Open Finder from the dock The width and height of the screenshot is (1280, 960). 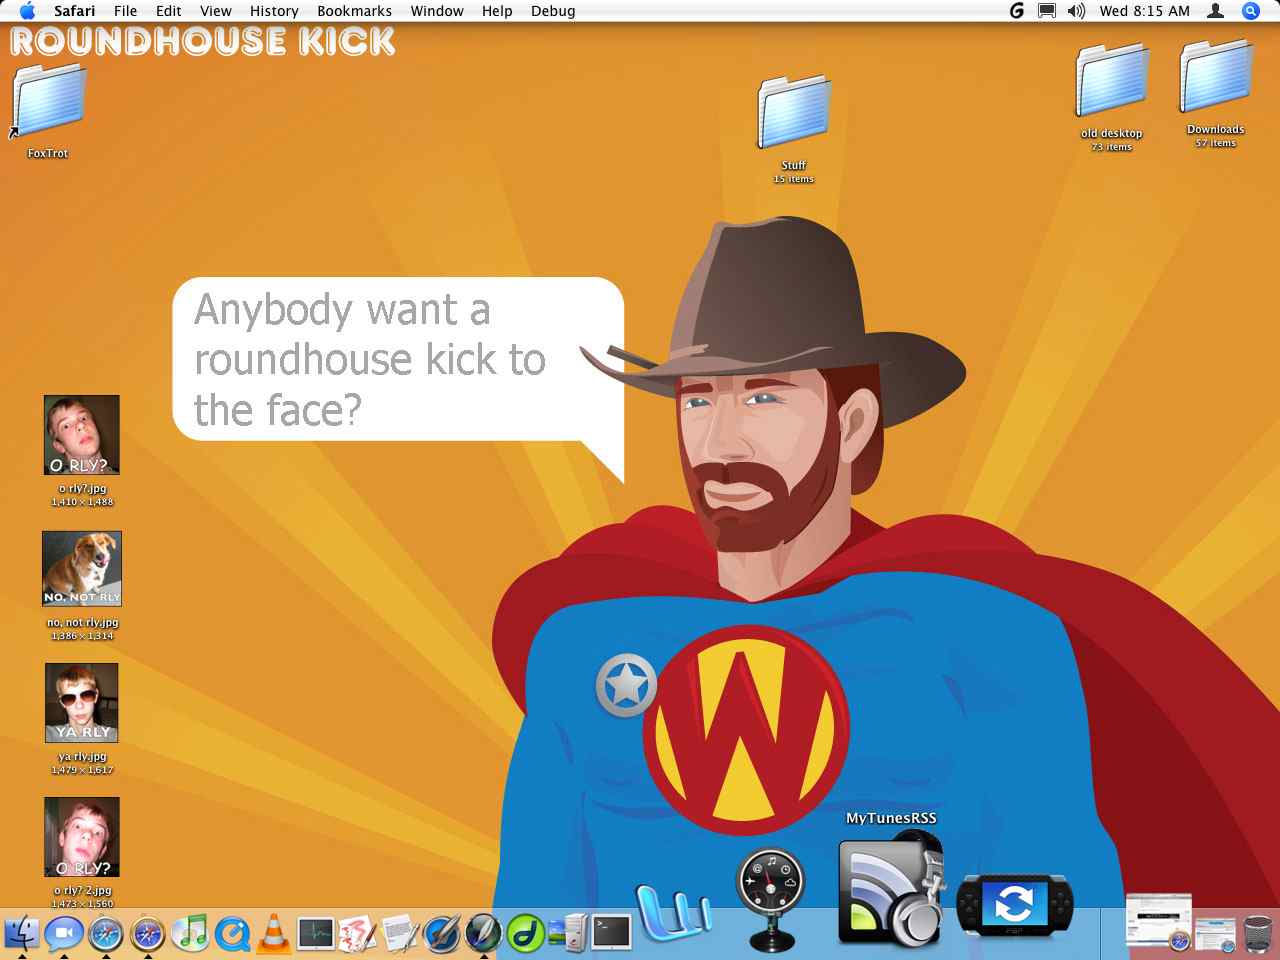pos(22,933)
